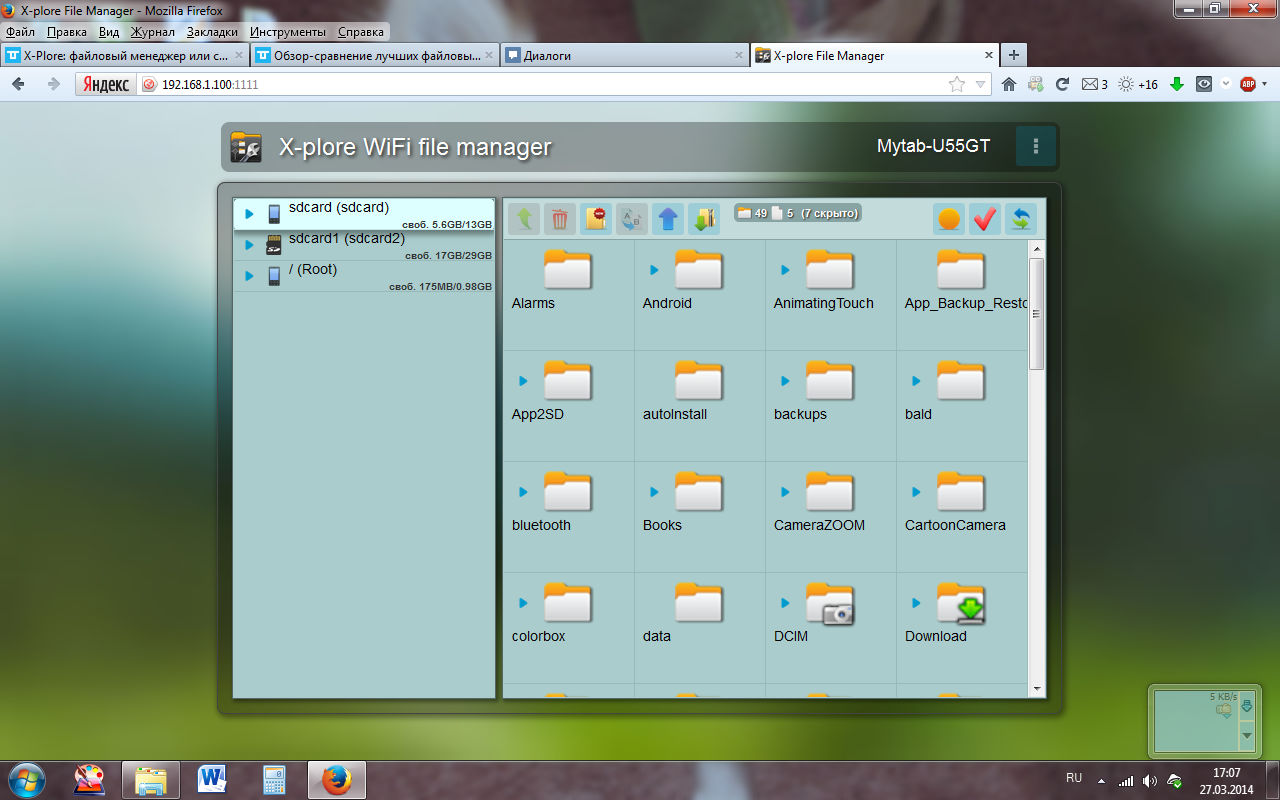Image resolution: width=1280 pixels, height=800 pixels.
Task: Open the Файл menu
Action: click(x=20, y=32)
